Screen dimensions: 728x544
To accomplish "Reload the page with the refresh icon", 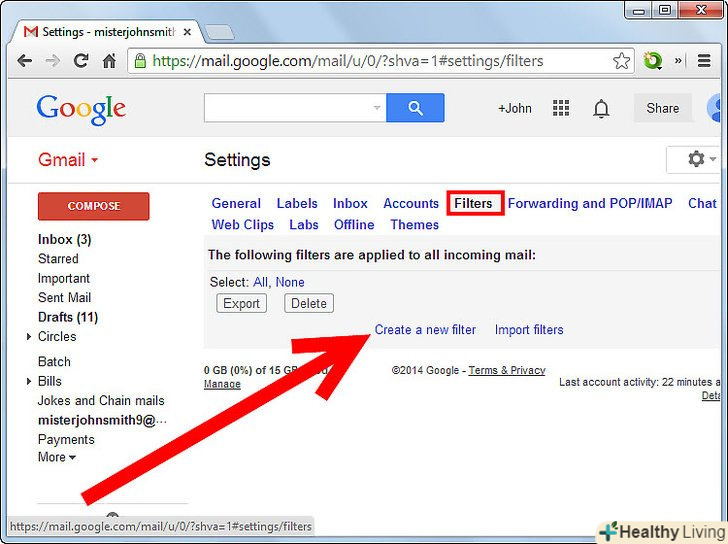I will (x=81, y=61).
